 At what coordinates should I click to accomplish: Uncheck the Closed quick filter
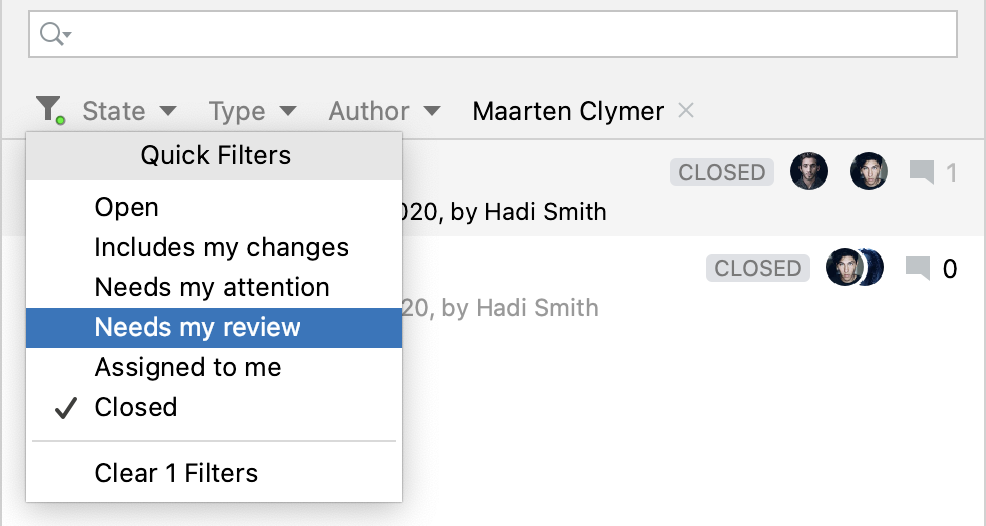point(135,408)
